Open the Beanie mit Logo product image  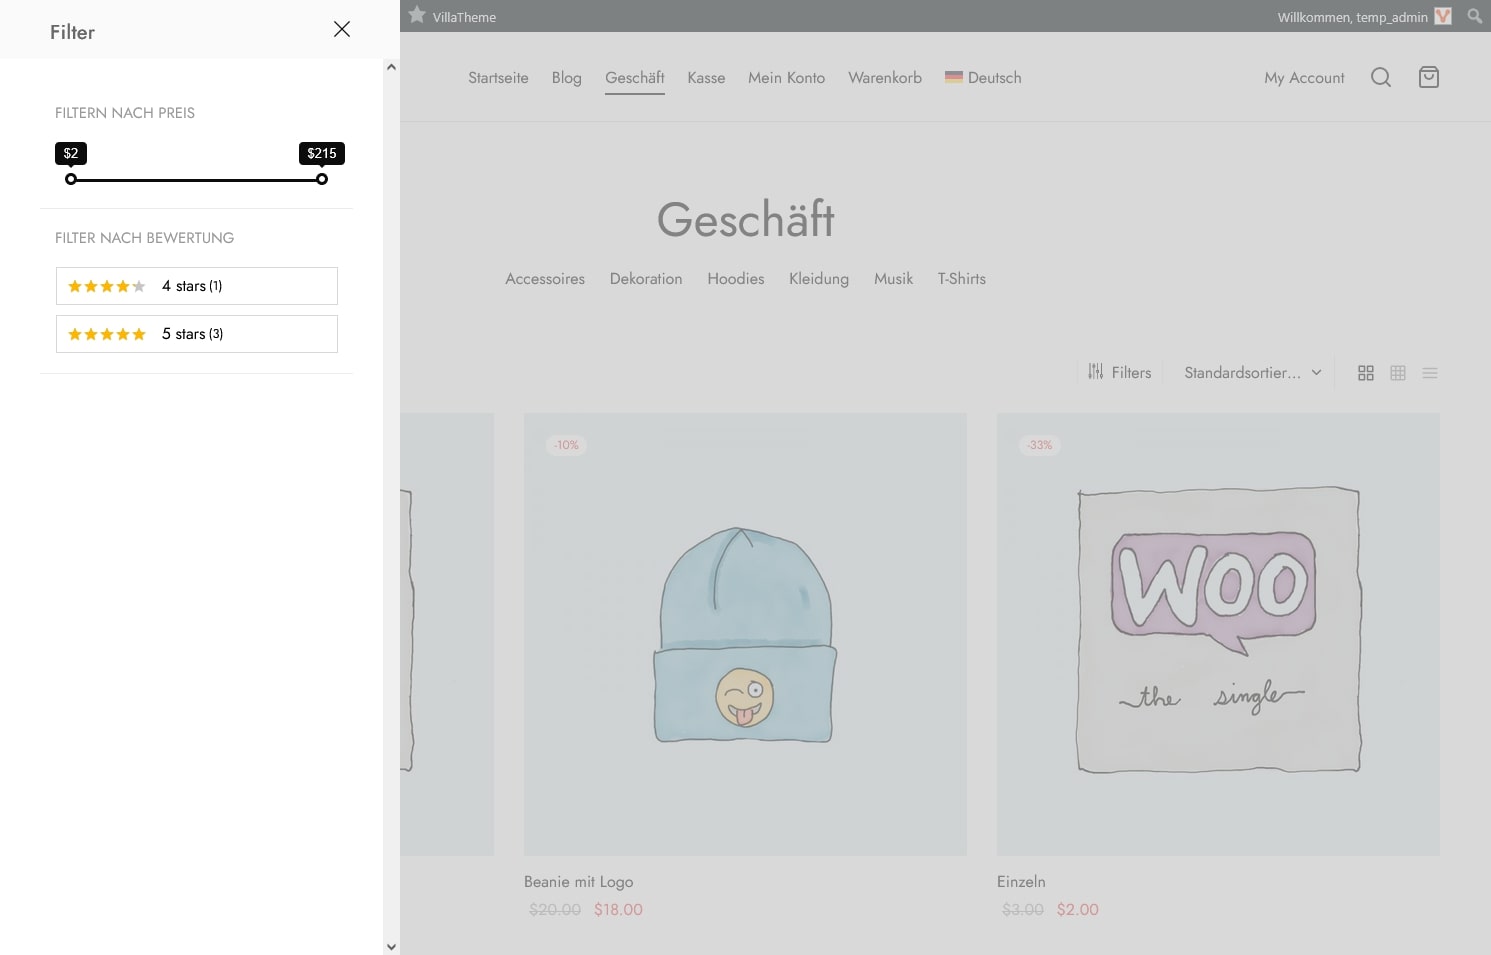[745, 634]
